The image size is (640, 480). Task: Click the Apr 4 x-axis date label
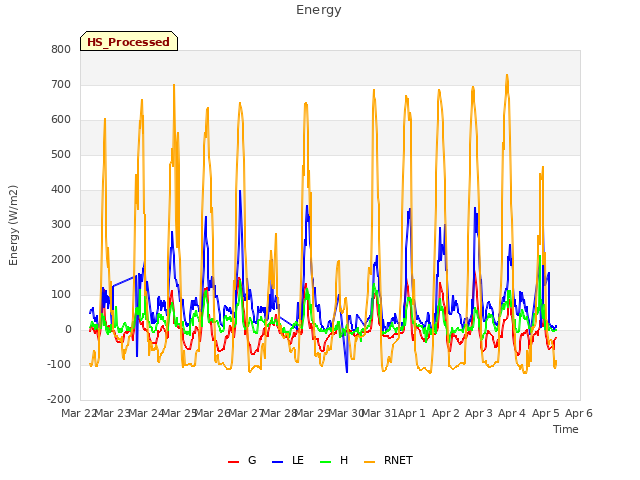[512, 413]
